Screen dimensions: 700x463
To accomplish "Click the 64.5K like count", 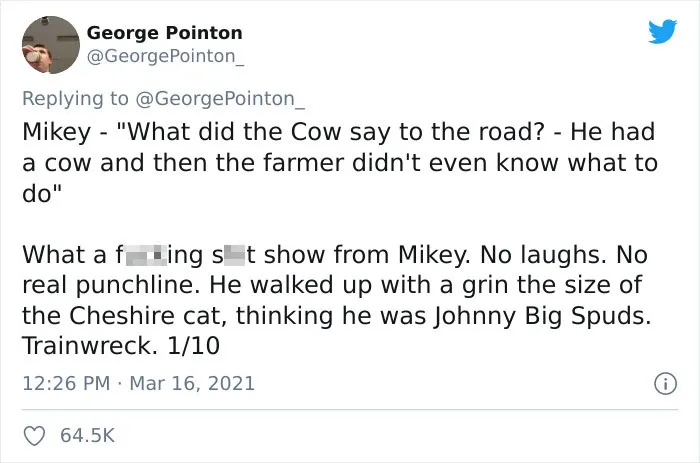I will pos(88,435).
